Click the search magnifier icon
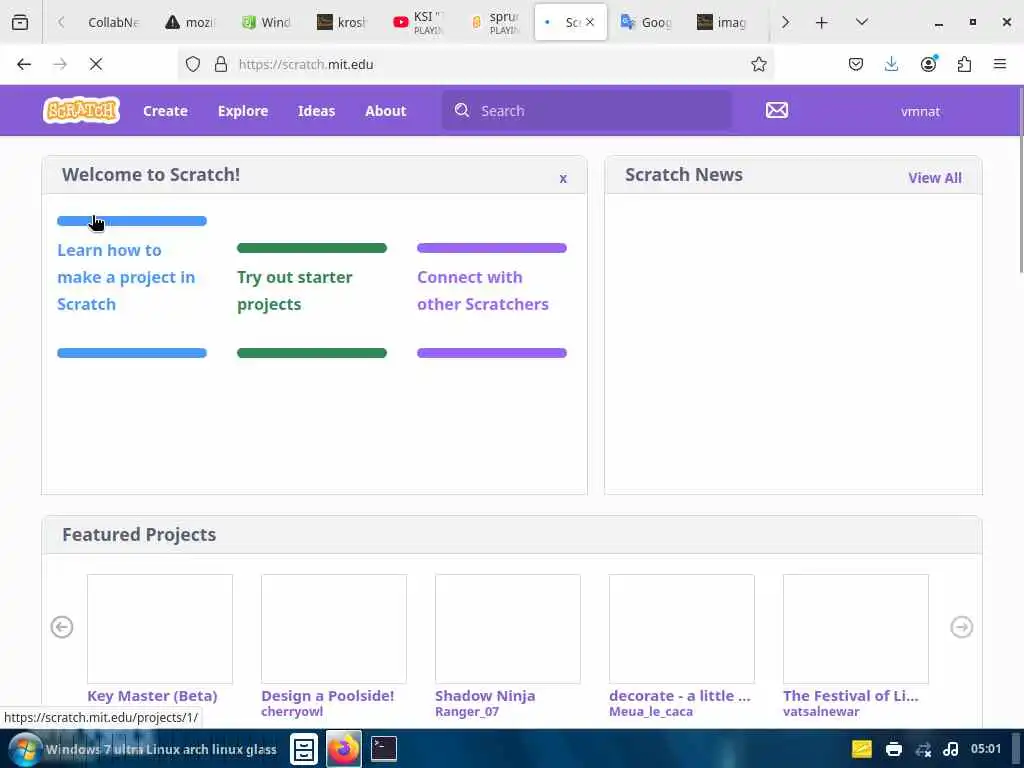1024x768 pixels. pos(462,110)
